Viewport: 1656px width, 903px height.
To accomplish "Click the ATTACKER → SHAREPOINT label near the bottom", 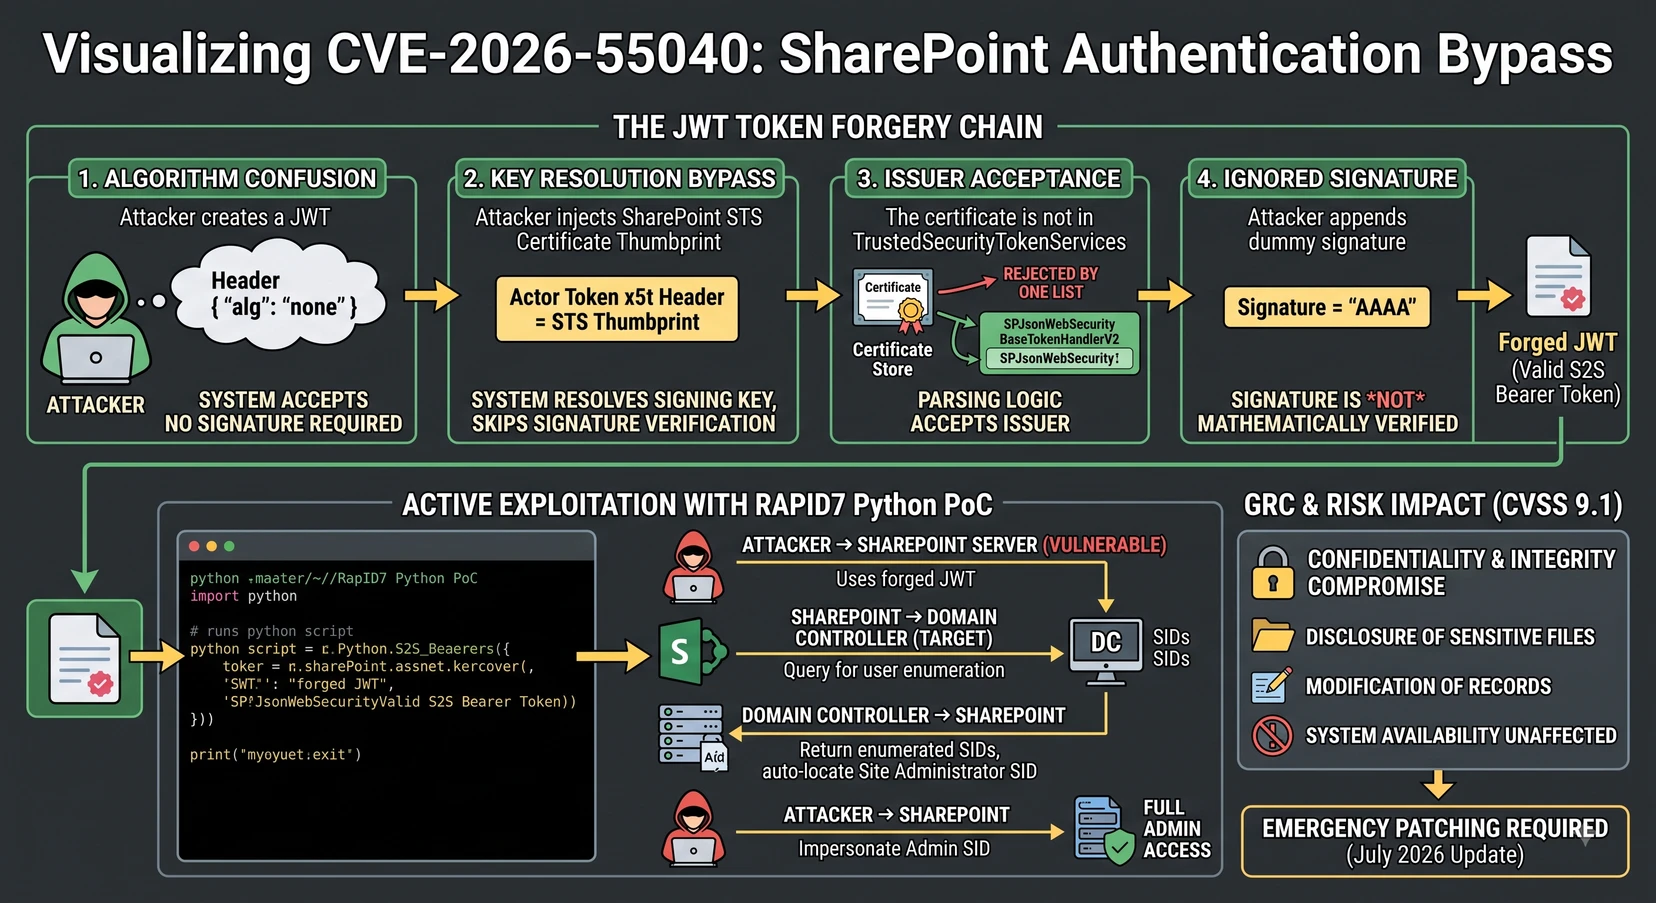I will (x=896, y=815).
